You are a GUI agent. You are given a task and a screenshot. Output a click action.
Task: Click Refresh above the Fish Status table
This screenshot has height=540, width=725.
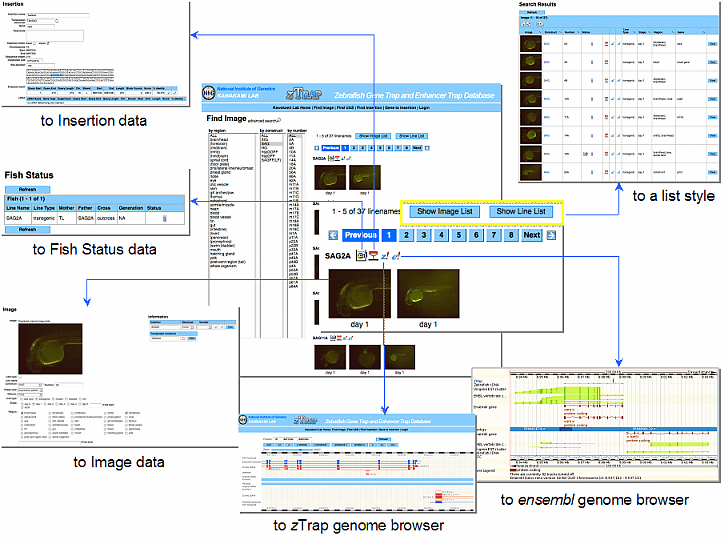click(27, 189)
